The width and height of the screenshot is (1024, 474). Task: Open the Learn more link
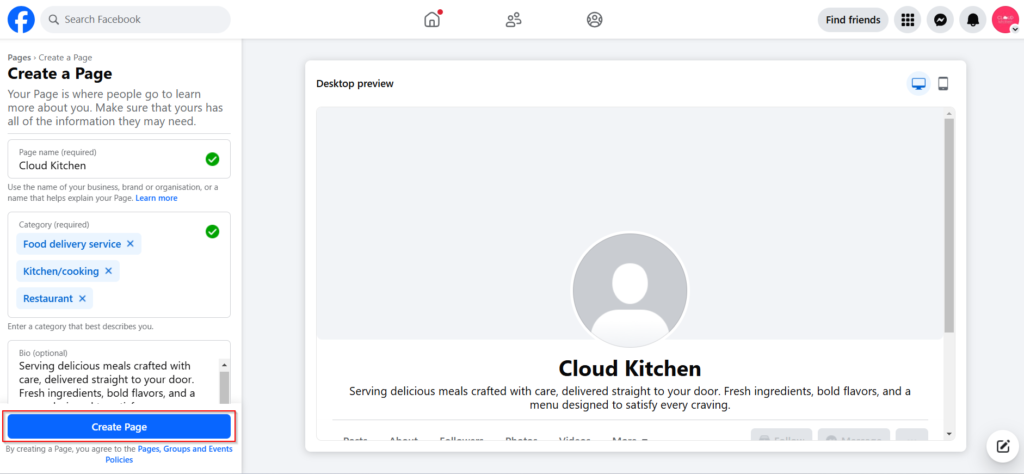coord(156,198)
